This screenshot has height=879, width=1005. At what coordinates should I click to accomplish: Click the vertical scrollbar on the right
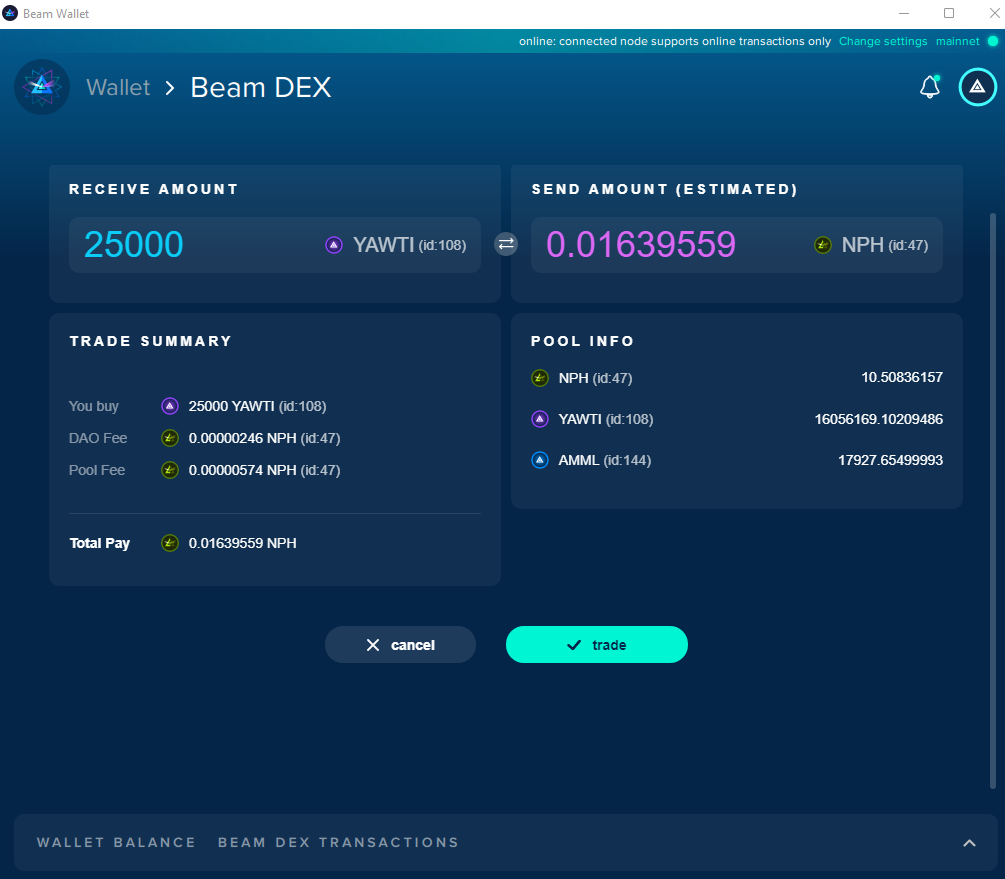[x=993, y=500]
